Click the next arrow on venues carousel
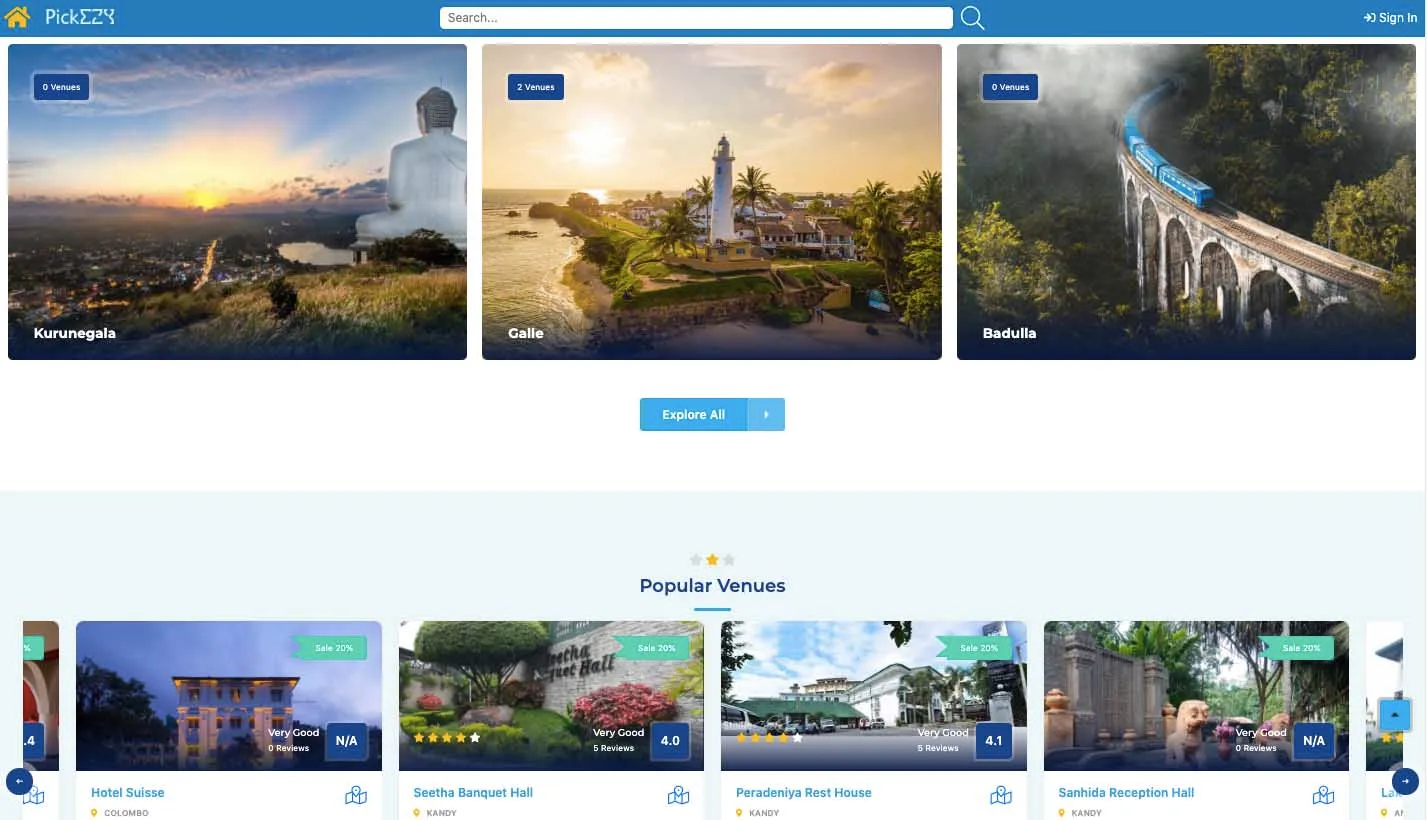Screen dimensions: 1427x820 tap(1405, 781)
